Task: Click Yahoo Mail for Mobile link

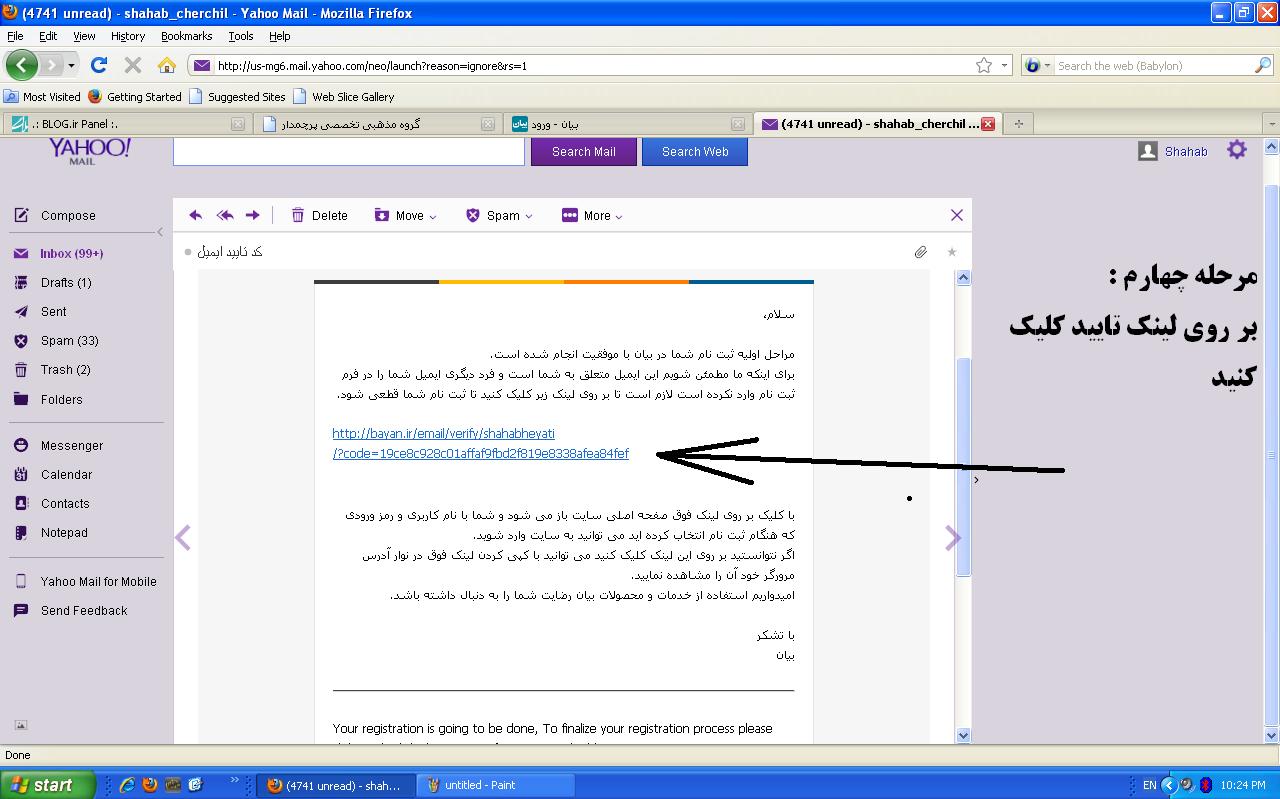Action: pyautogui.click(x=98, y=582)
